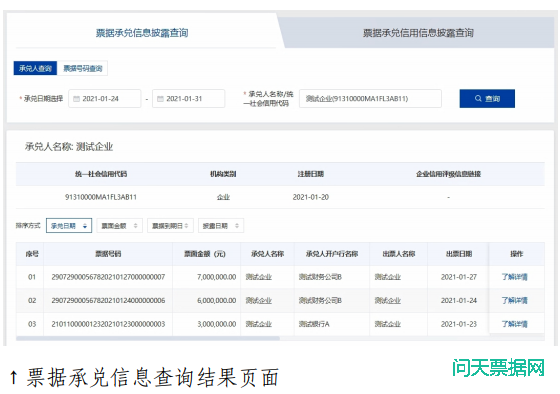
Task: Select bill number 290729000567820210124000000006
Action: (108, 300)
